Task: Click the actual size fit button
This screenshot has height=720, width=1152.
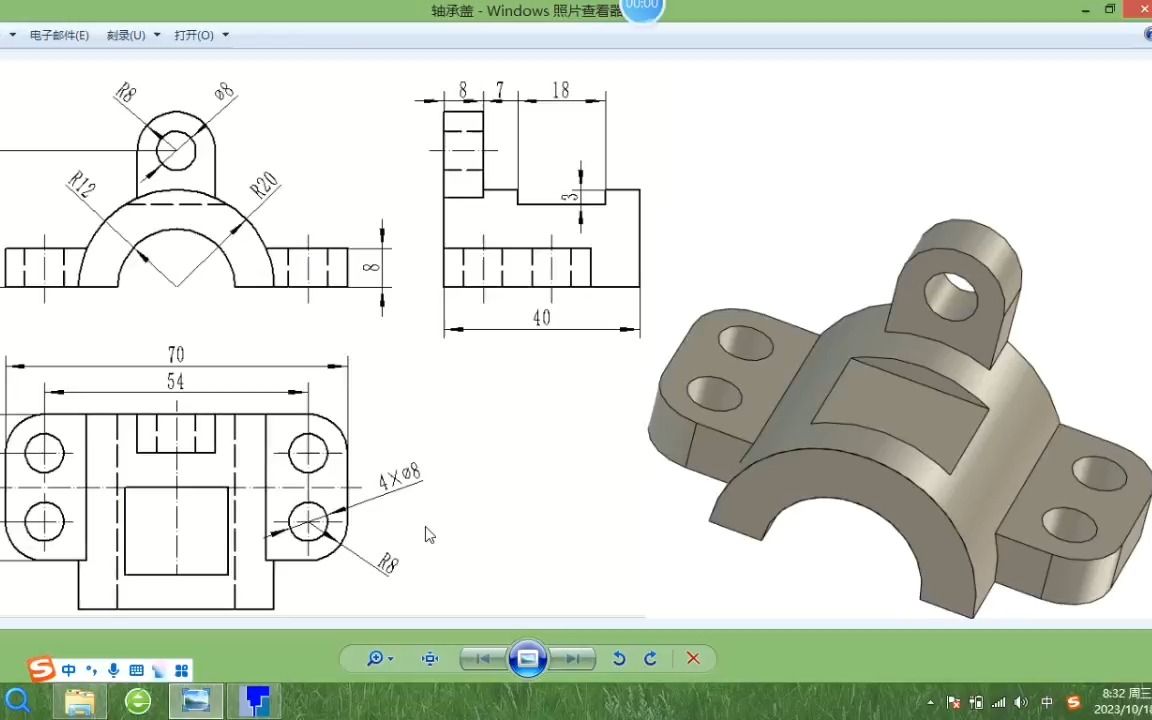Action: [430, 658]
